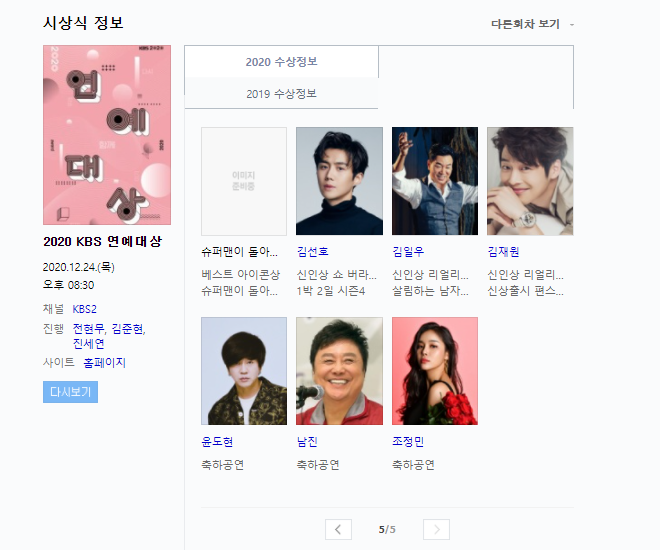Open host 김준현's profile link
Screen dimensions: 660x550
128,328
